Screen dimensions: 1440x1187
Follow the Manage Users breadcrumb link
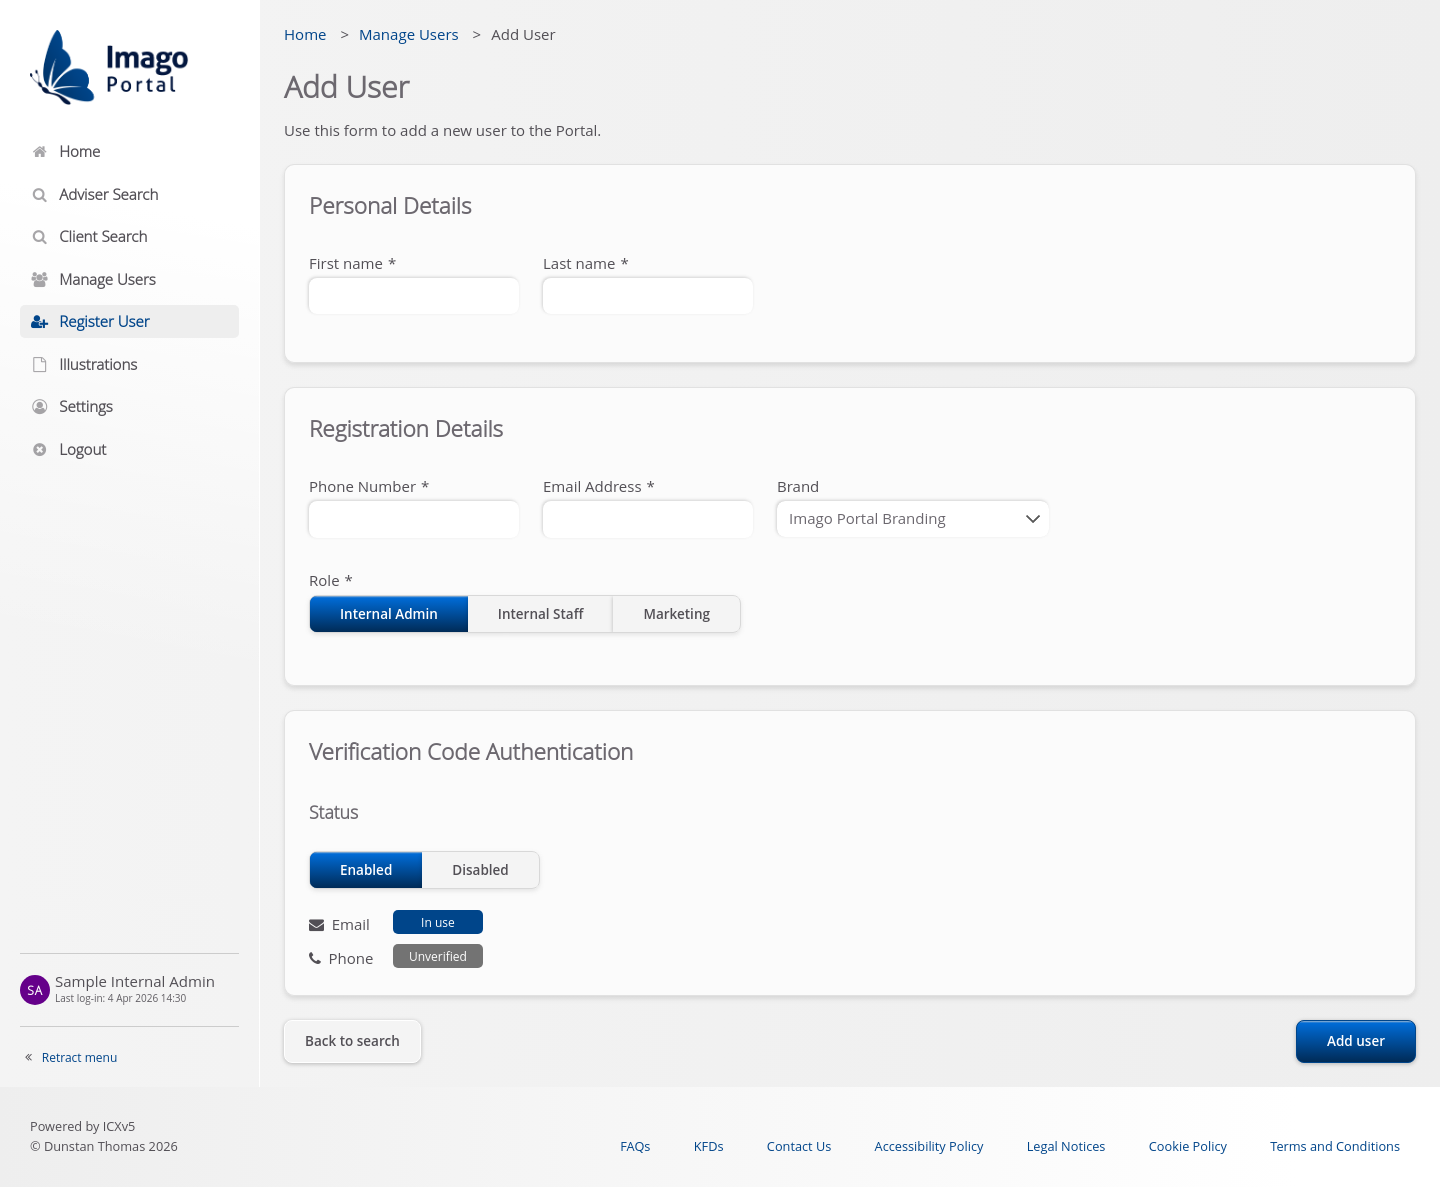point(409,35)
